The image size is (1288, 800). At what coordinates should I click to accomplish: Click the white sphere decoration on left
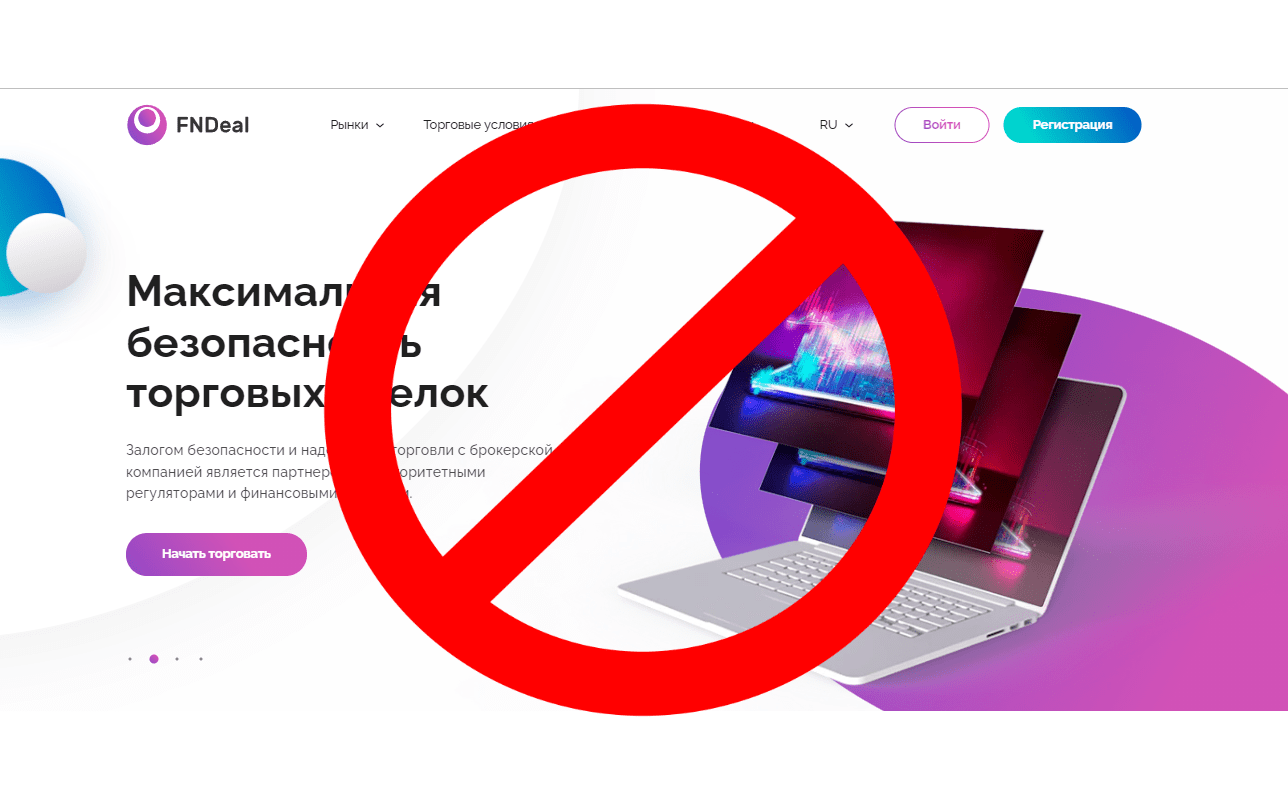click(x=46, y=254)
